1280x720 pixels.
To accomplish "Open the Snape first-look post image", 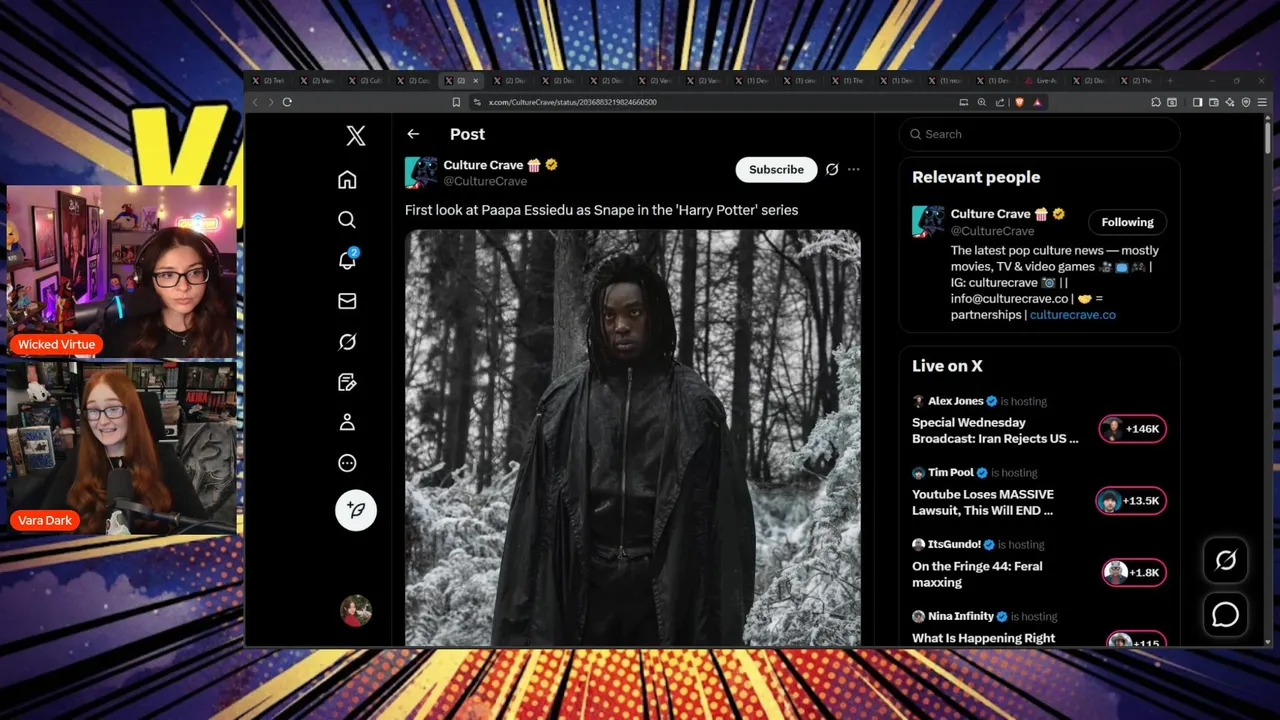I will point(633,438).
